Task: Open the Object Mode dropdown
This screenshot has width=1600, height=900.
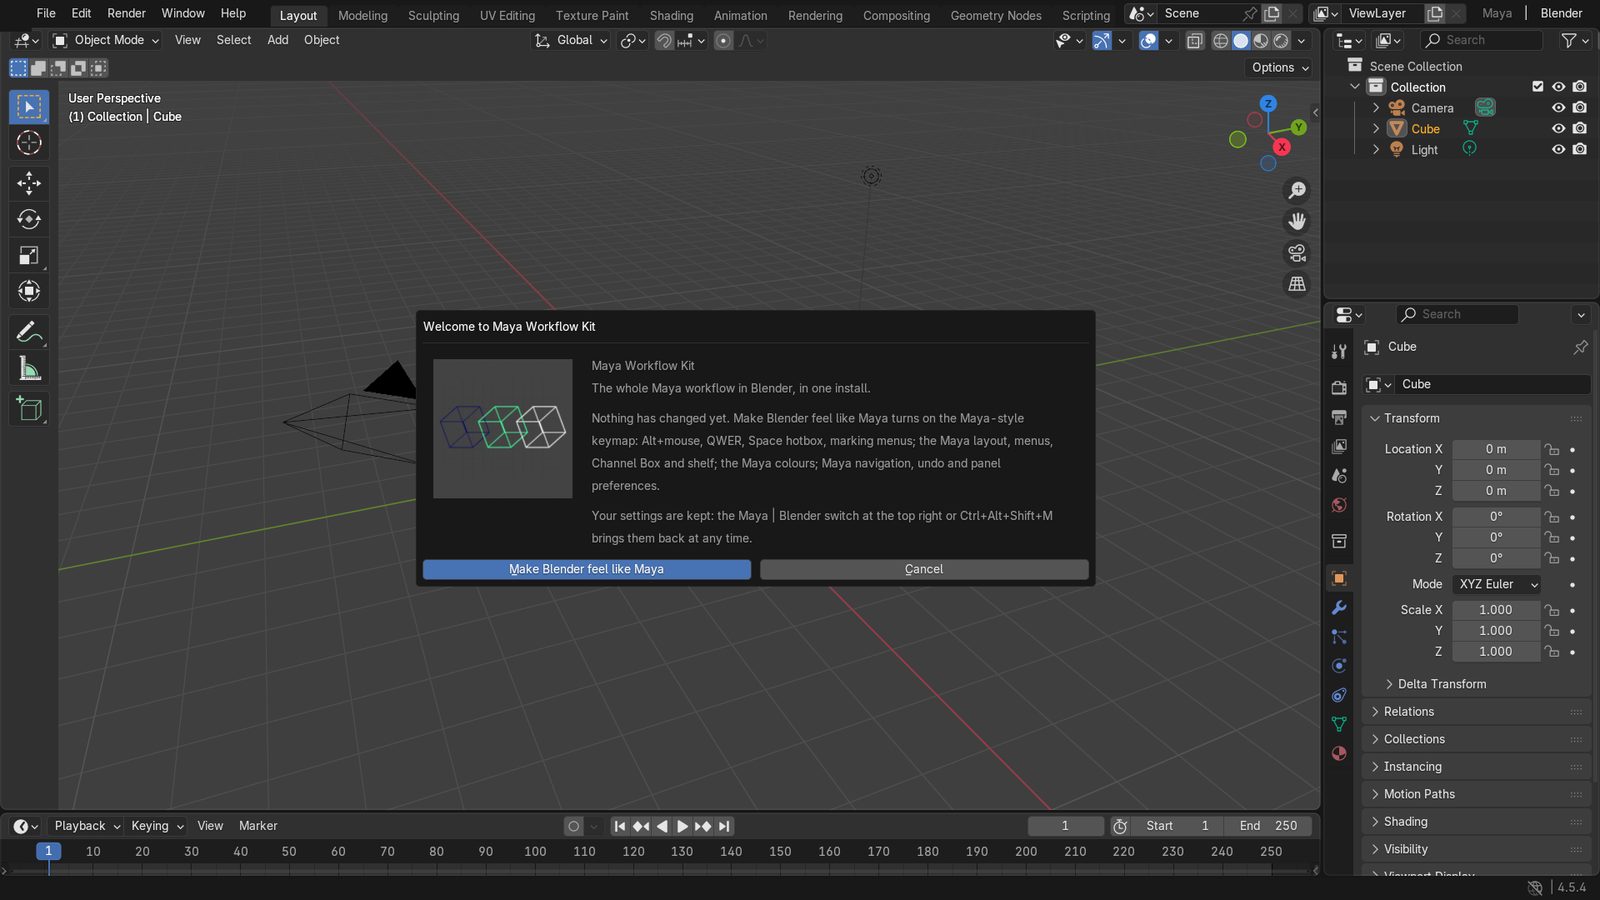Action: point(106,40)
